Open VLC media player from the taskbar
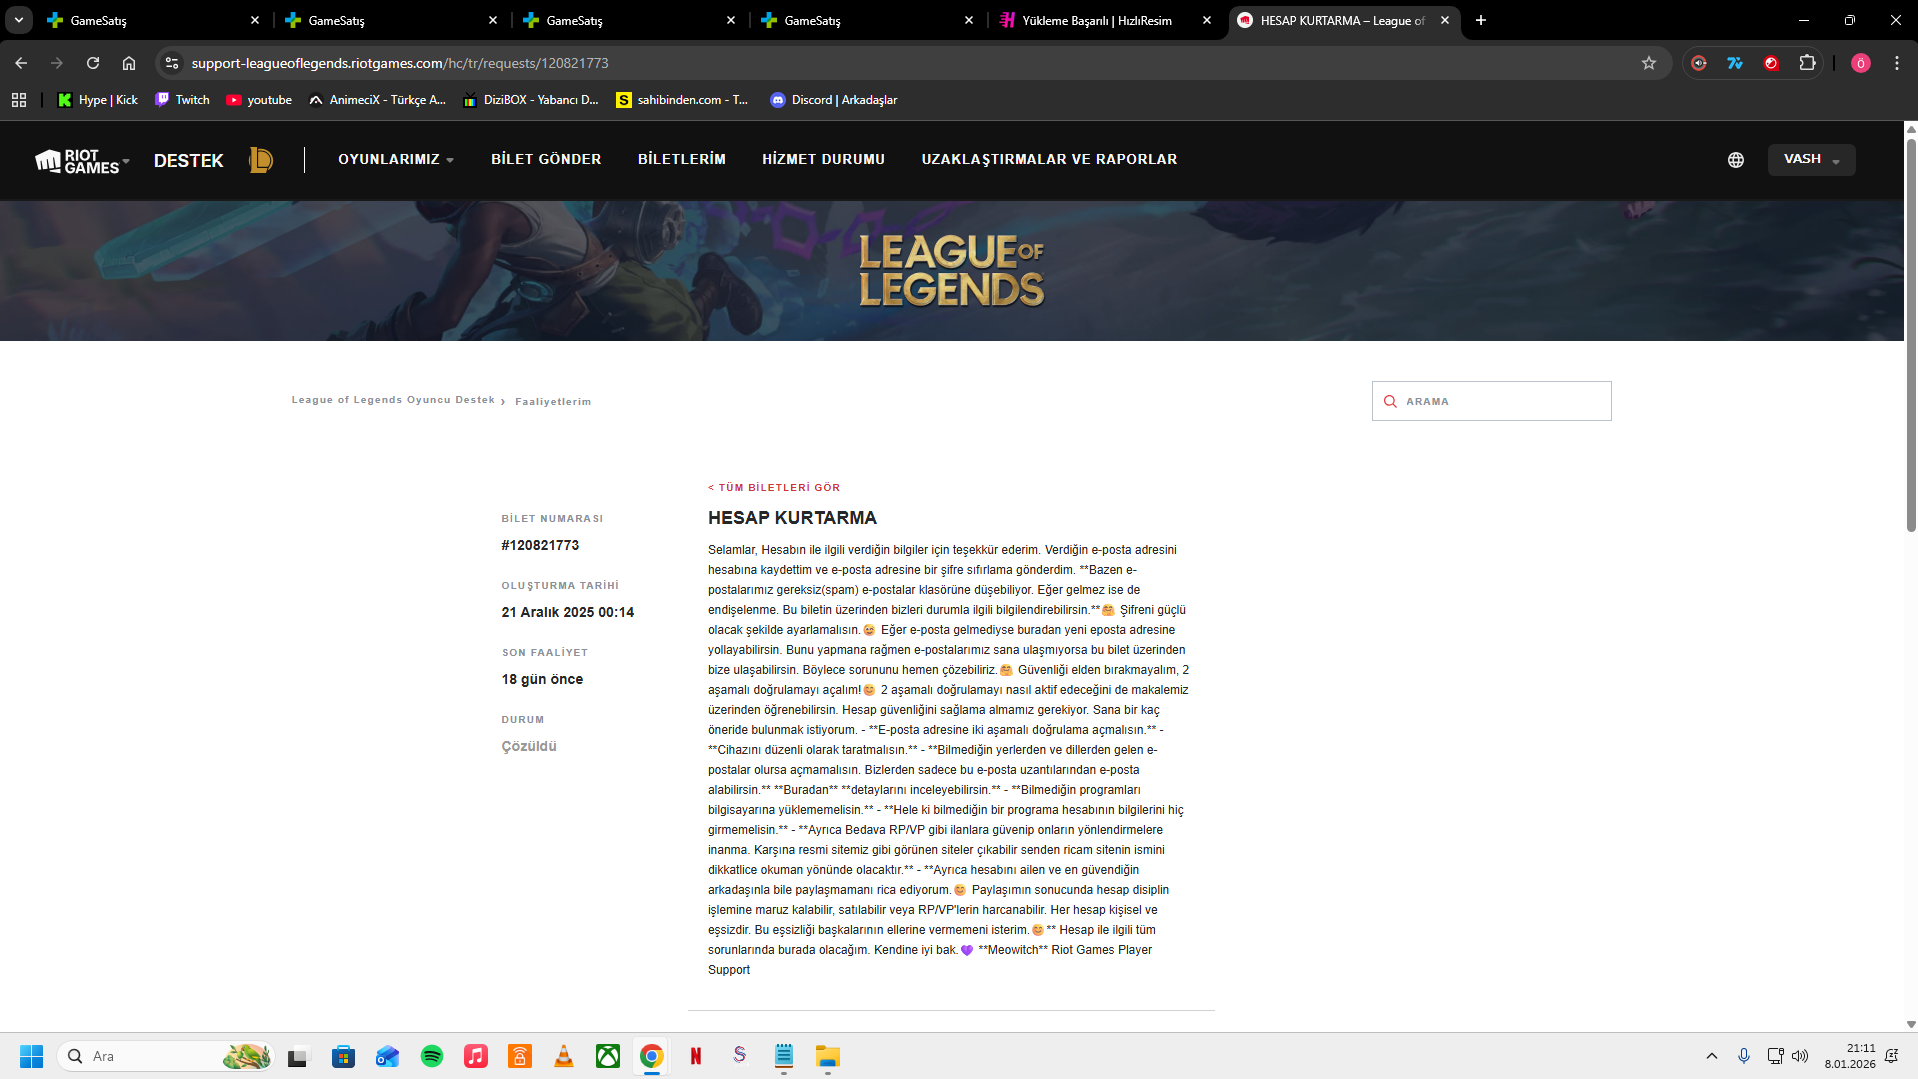The image size is (1918, 1079). [564, 1056]
